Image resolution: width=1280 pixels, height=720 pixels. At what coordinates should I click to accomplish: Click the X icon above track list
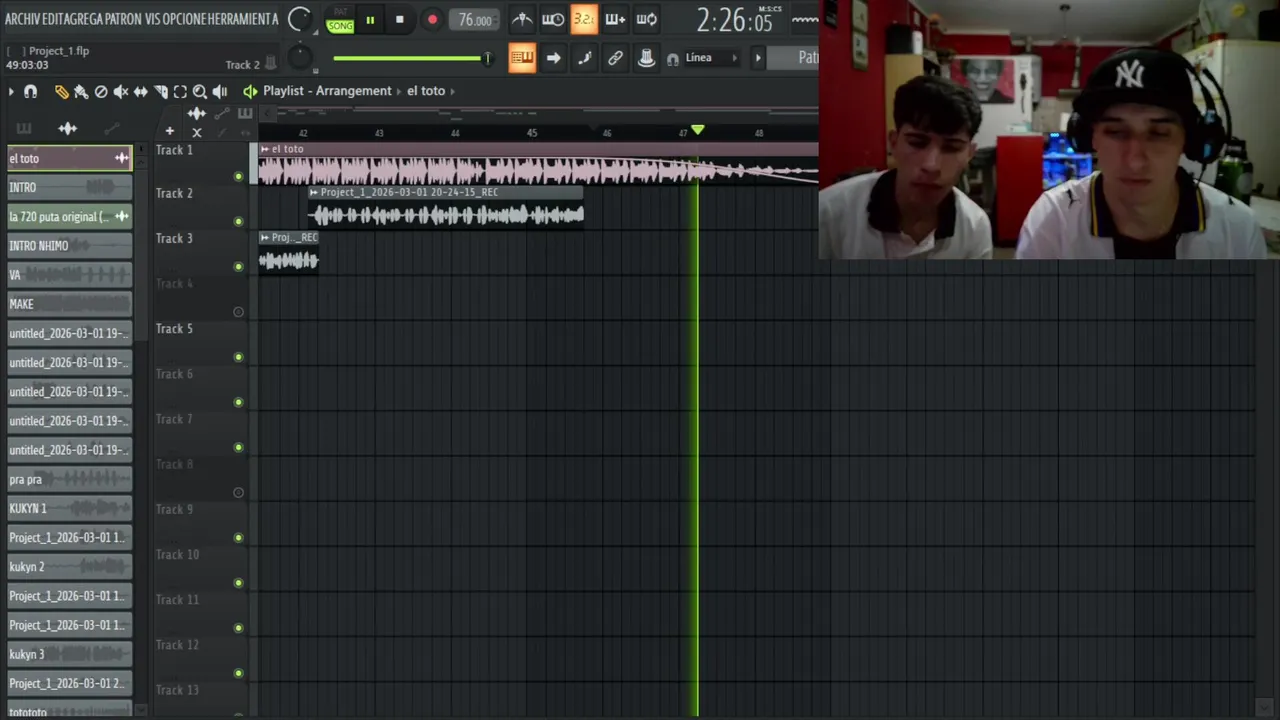pyautogui.click(x=196, y=132)
